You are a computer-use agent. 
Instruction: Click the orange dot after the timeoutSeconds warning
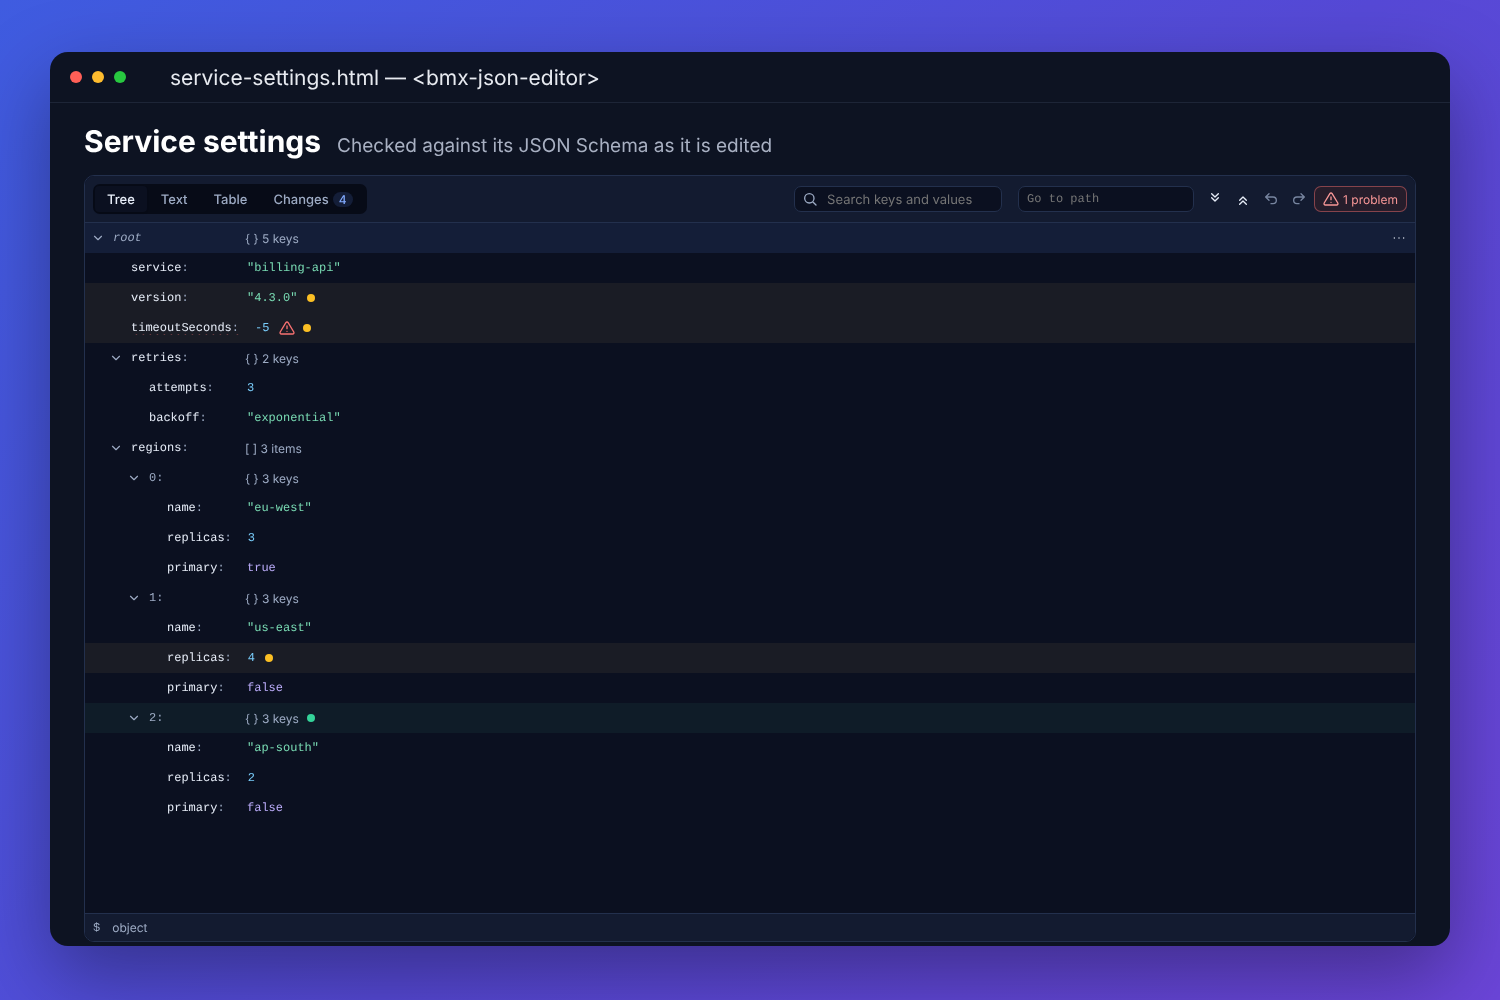307,328
